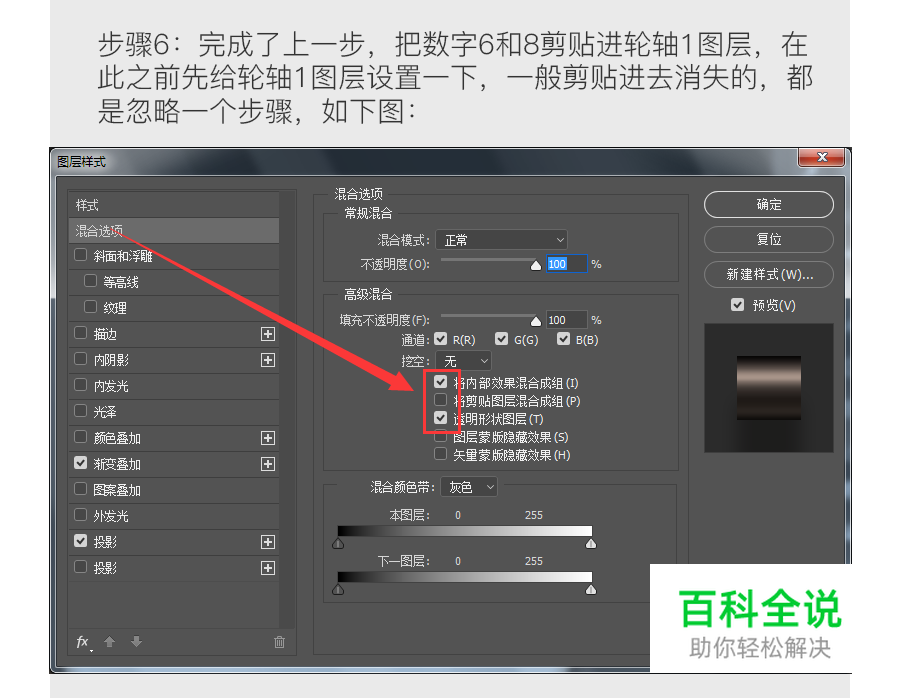Click the down arrow beside fx icon

click(135, 642)
